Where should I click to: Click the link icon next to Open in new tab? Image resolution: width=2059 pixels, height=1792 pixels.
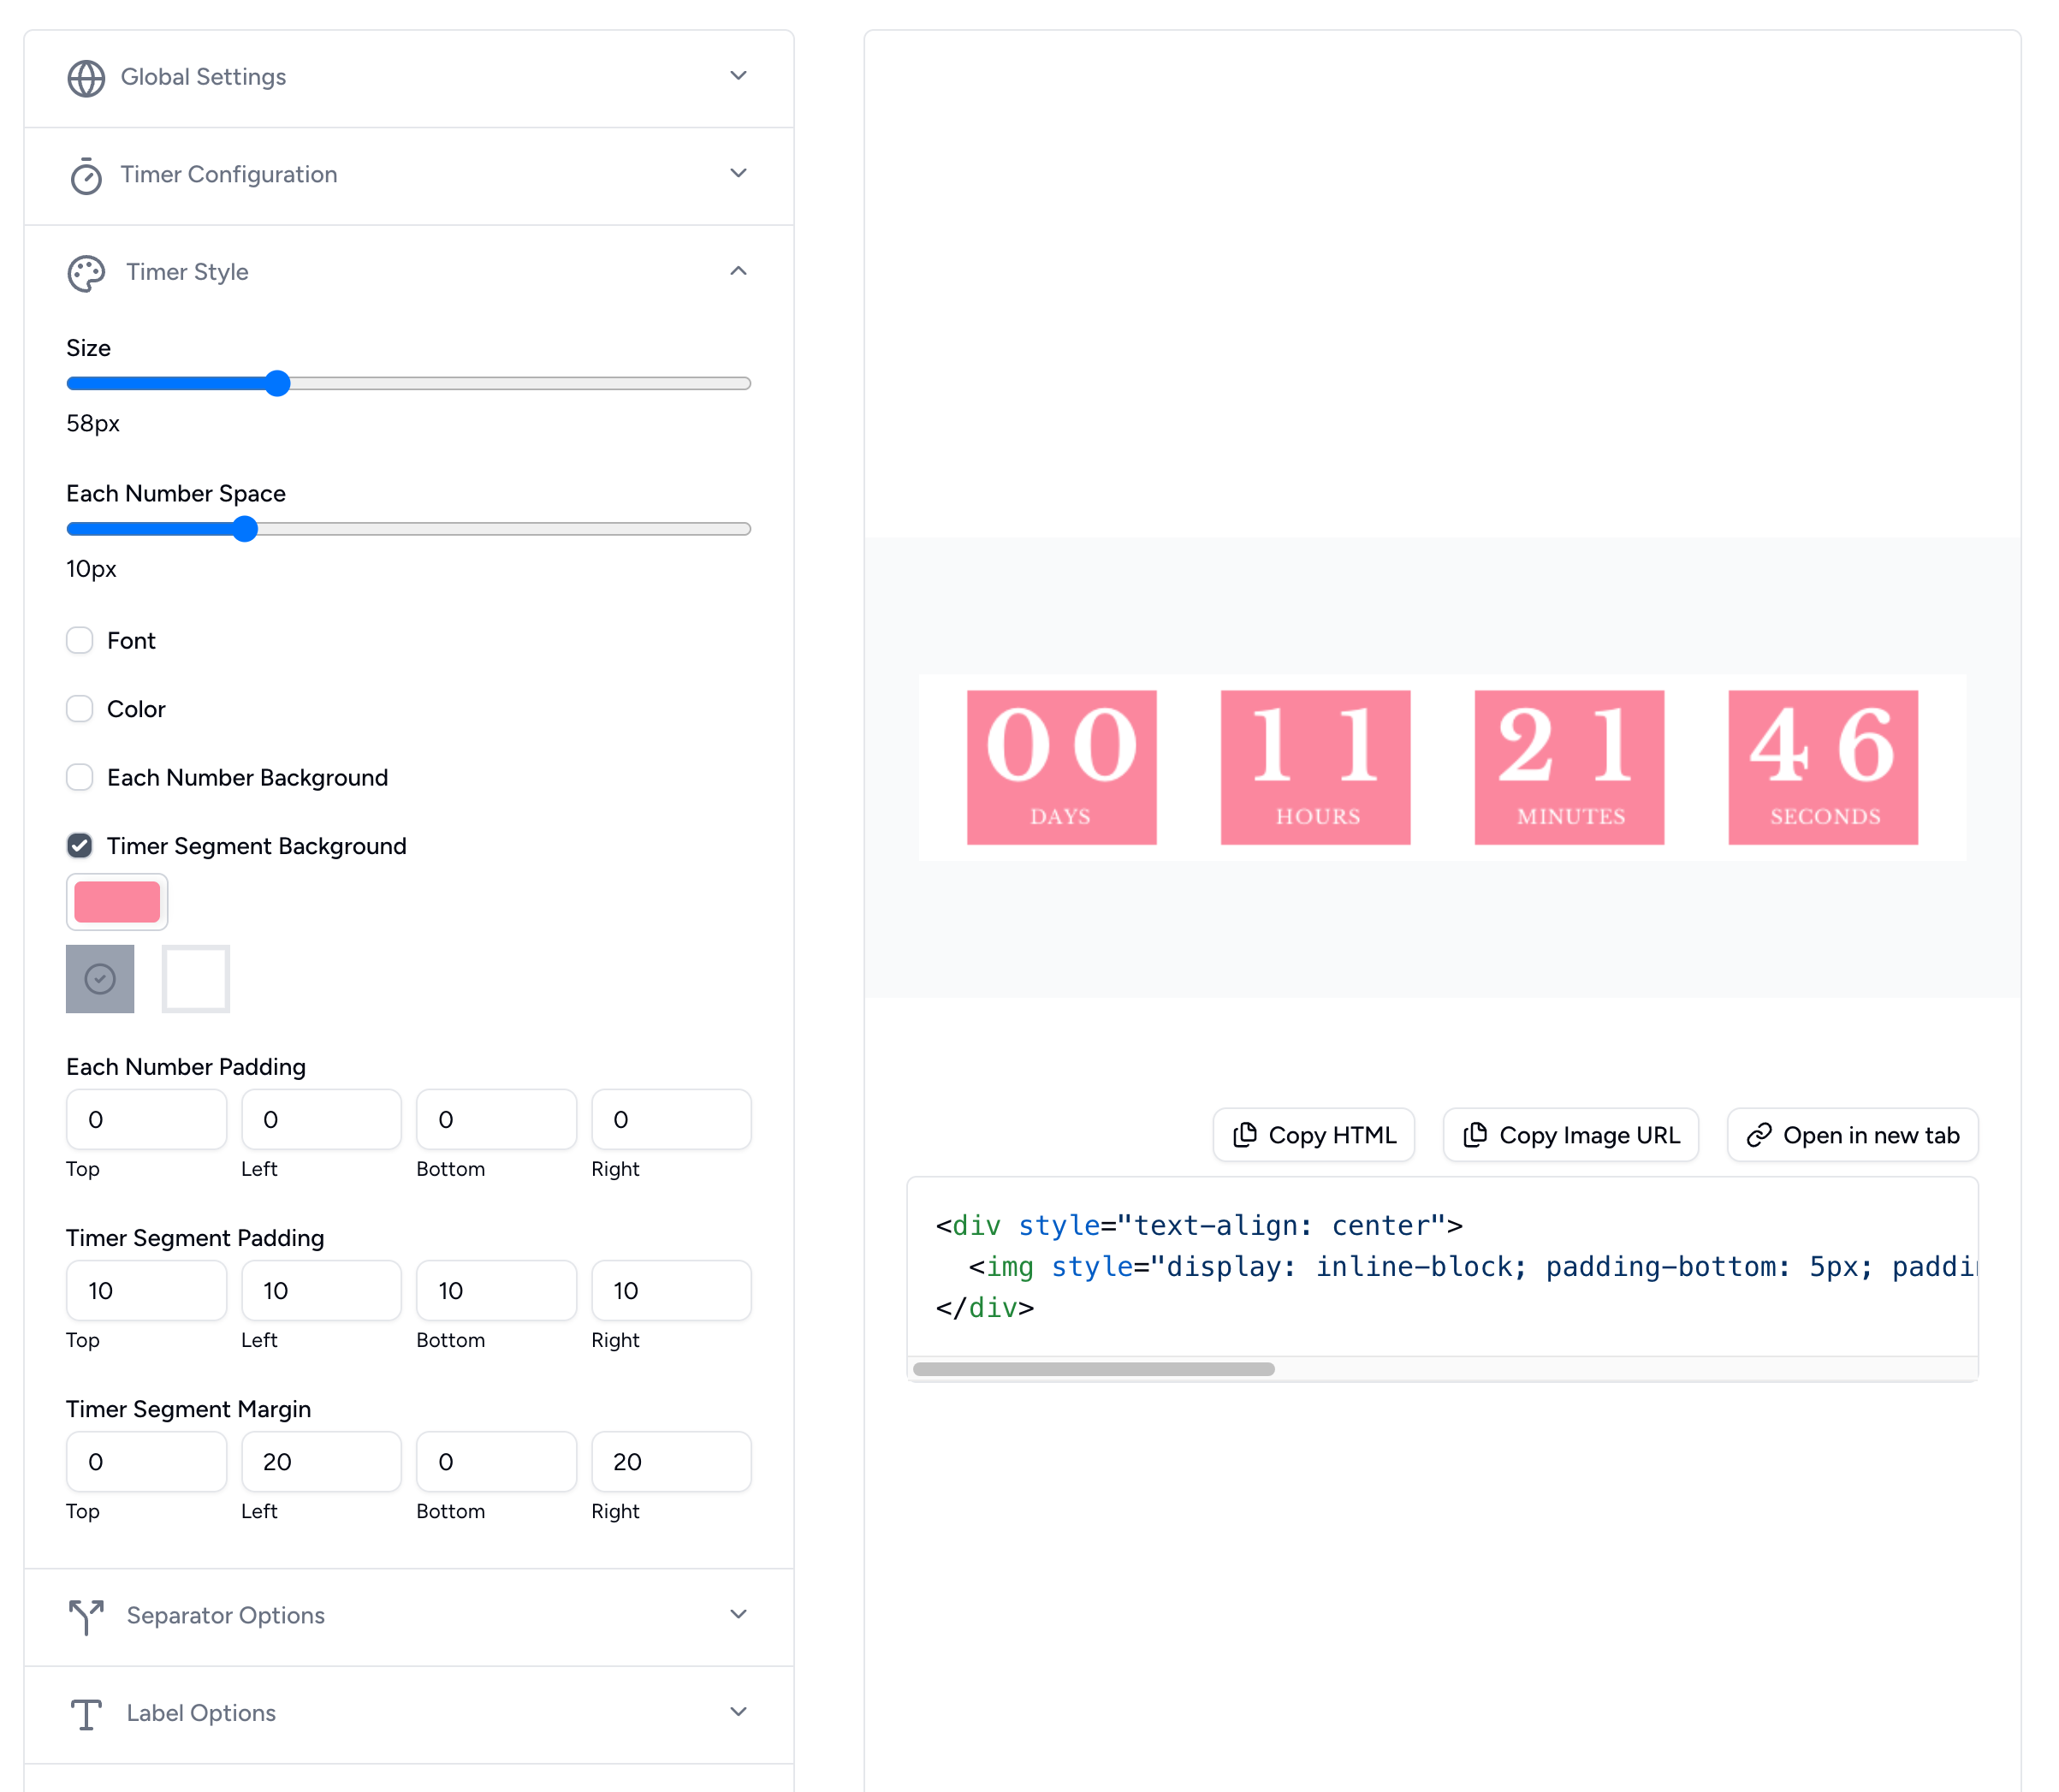[1759, 1134]
